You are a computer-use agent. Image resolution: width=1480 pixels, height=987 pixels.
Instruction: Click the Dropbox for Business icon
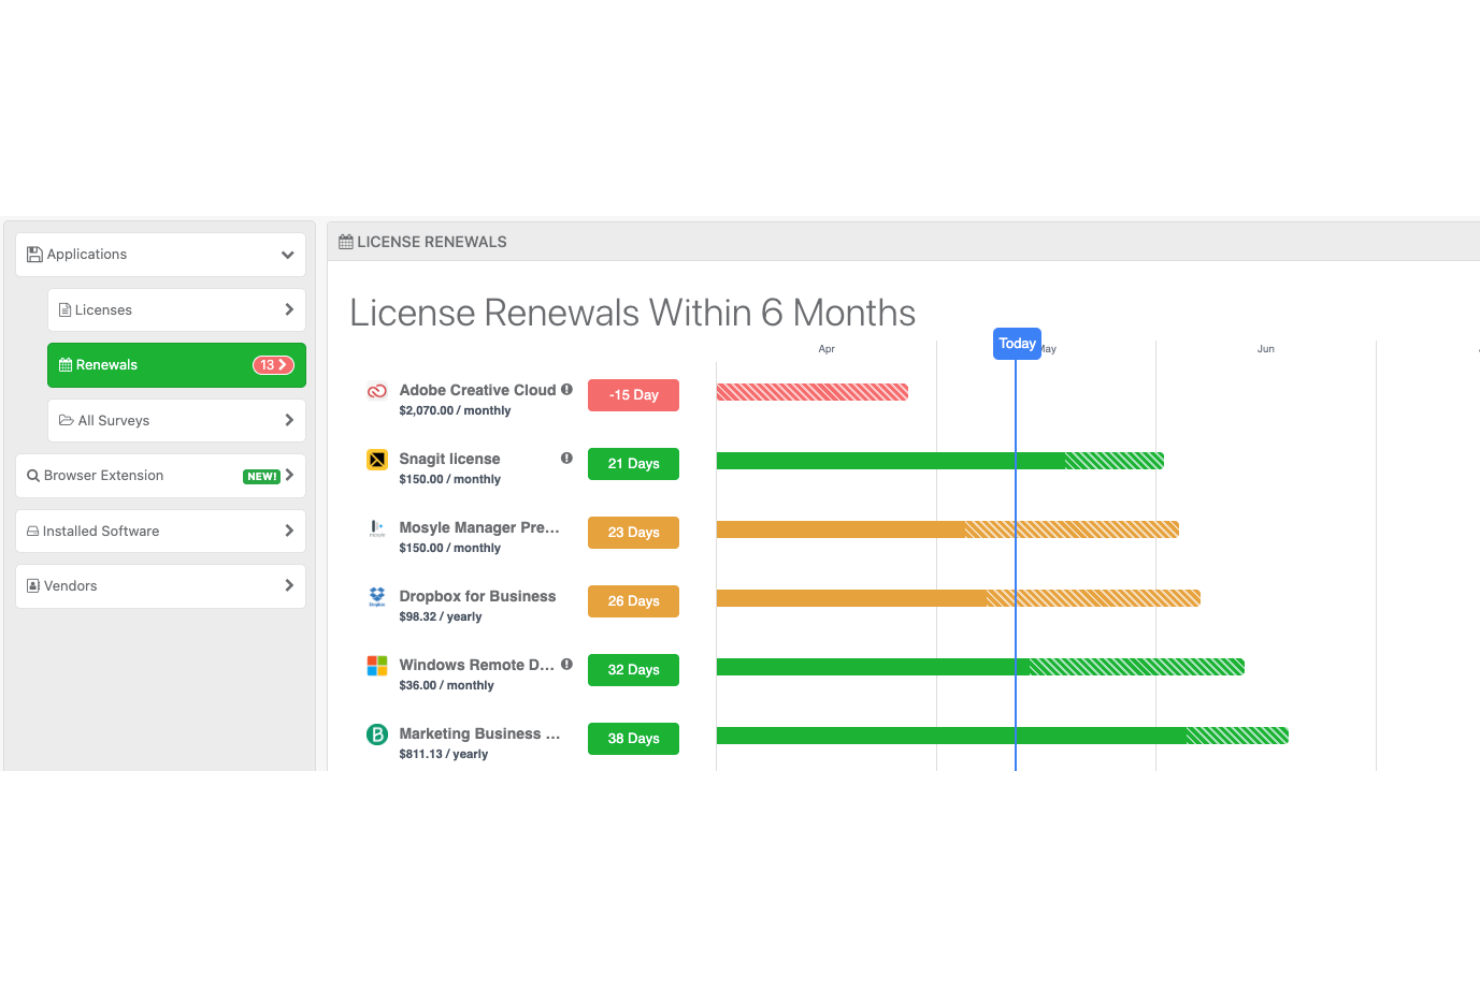pos(377,597)
